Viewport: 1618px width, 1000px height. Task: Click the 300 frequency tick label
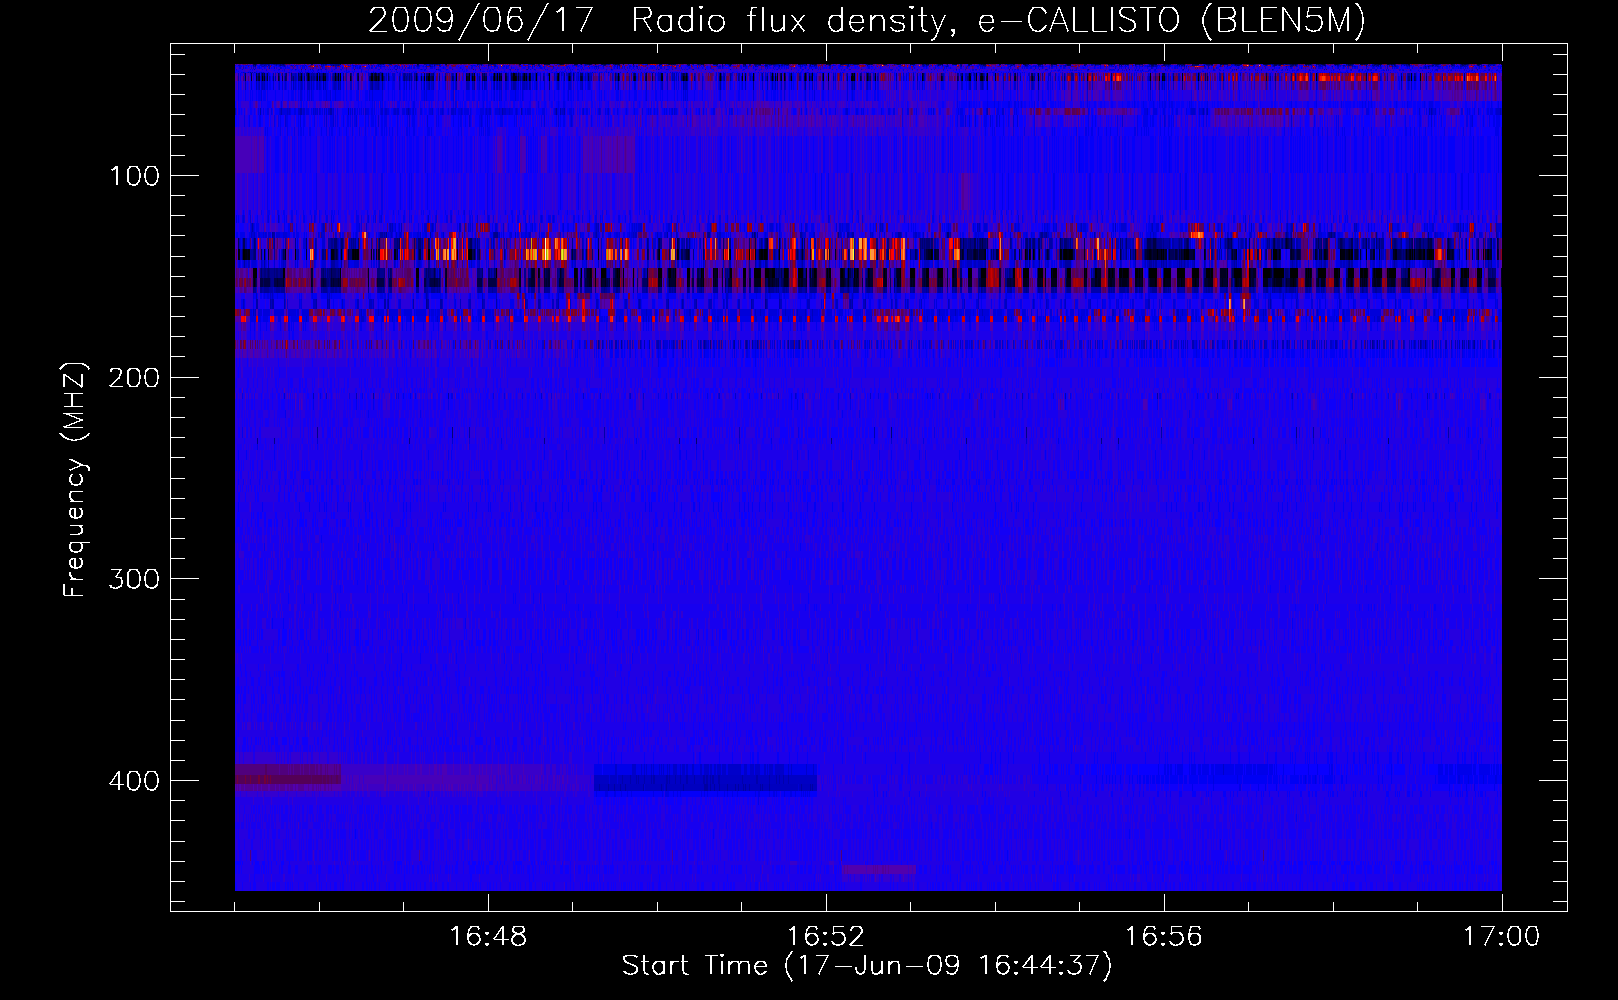[133, 579]
